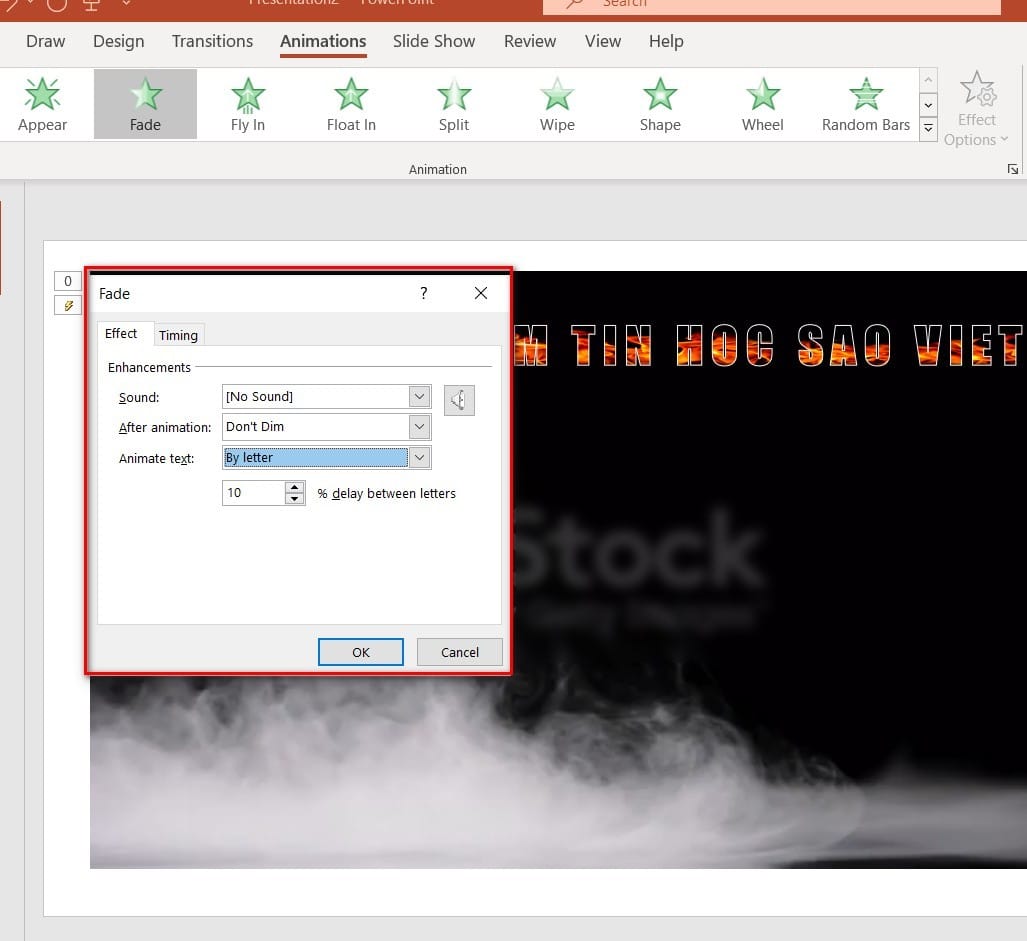Select the Effect tab in Fade dialog
Viewport: 1027px width, 941px height.
point(121,333)
